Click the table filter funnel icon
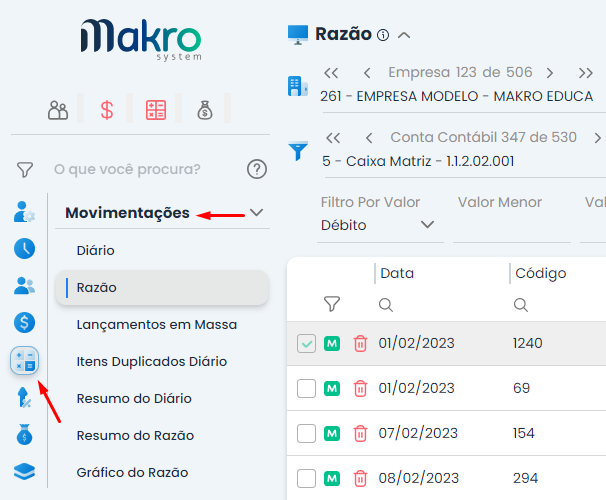 click(332, 304)
